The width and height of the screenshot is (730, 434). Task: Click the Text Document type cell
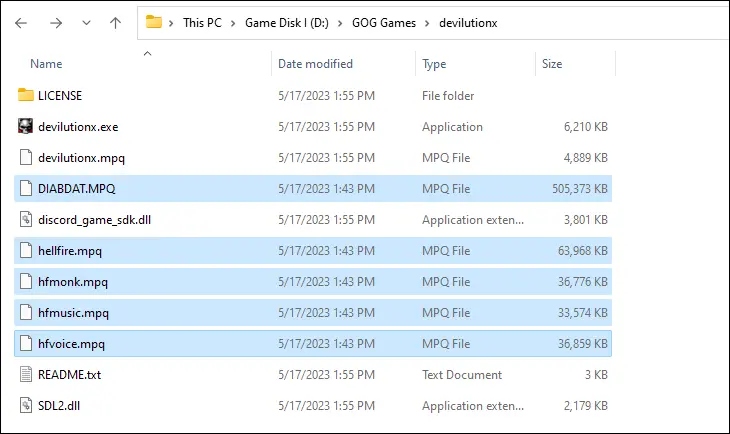pyautogui.click(x=462, y=375)
